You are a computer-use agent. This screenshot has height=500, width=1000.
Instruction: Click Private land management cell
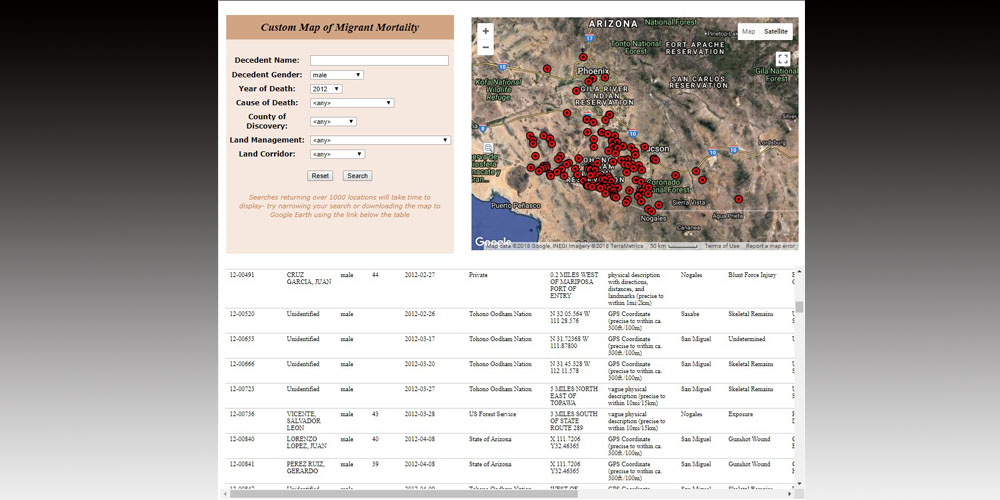pyautogui.click(x=478, y=275)
